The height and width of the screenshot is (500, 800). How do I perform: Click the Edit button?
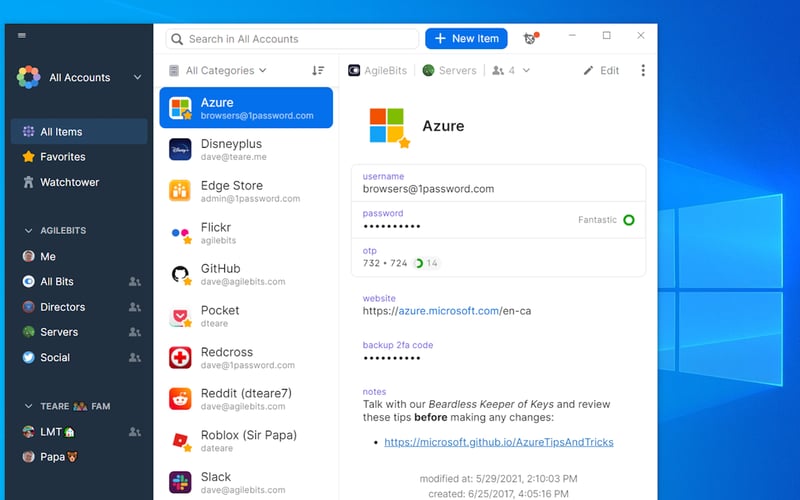pyautogui.click(x=602, y=70)
